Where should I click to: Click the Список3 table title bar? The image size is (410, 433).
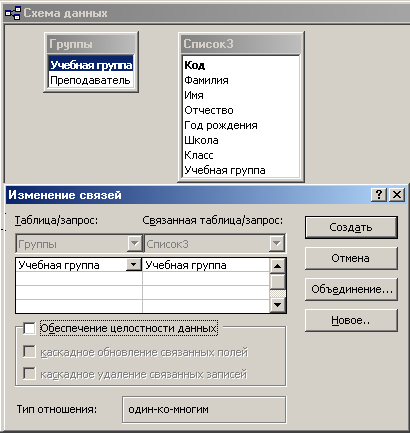(241, 44)
